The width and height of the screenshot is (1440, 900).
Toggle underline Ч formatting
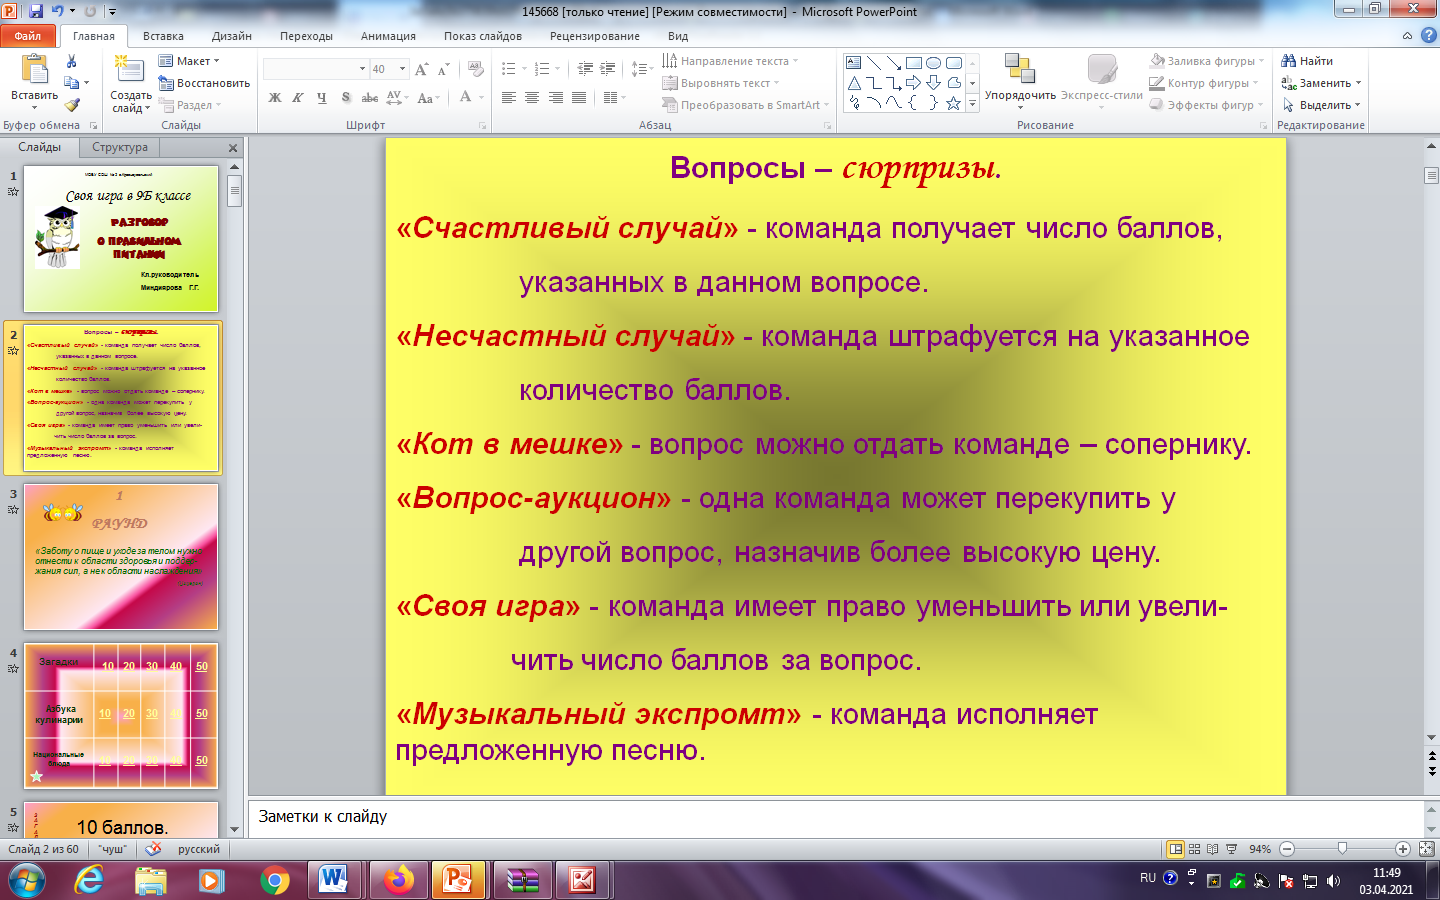(321, 98)
